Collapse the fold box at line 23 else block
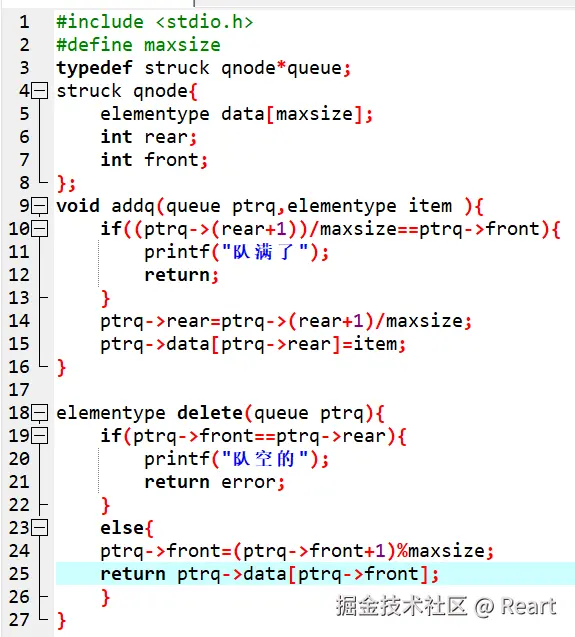 40,528
